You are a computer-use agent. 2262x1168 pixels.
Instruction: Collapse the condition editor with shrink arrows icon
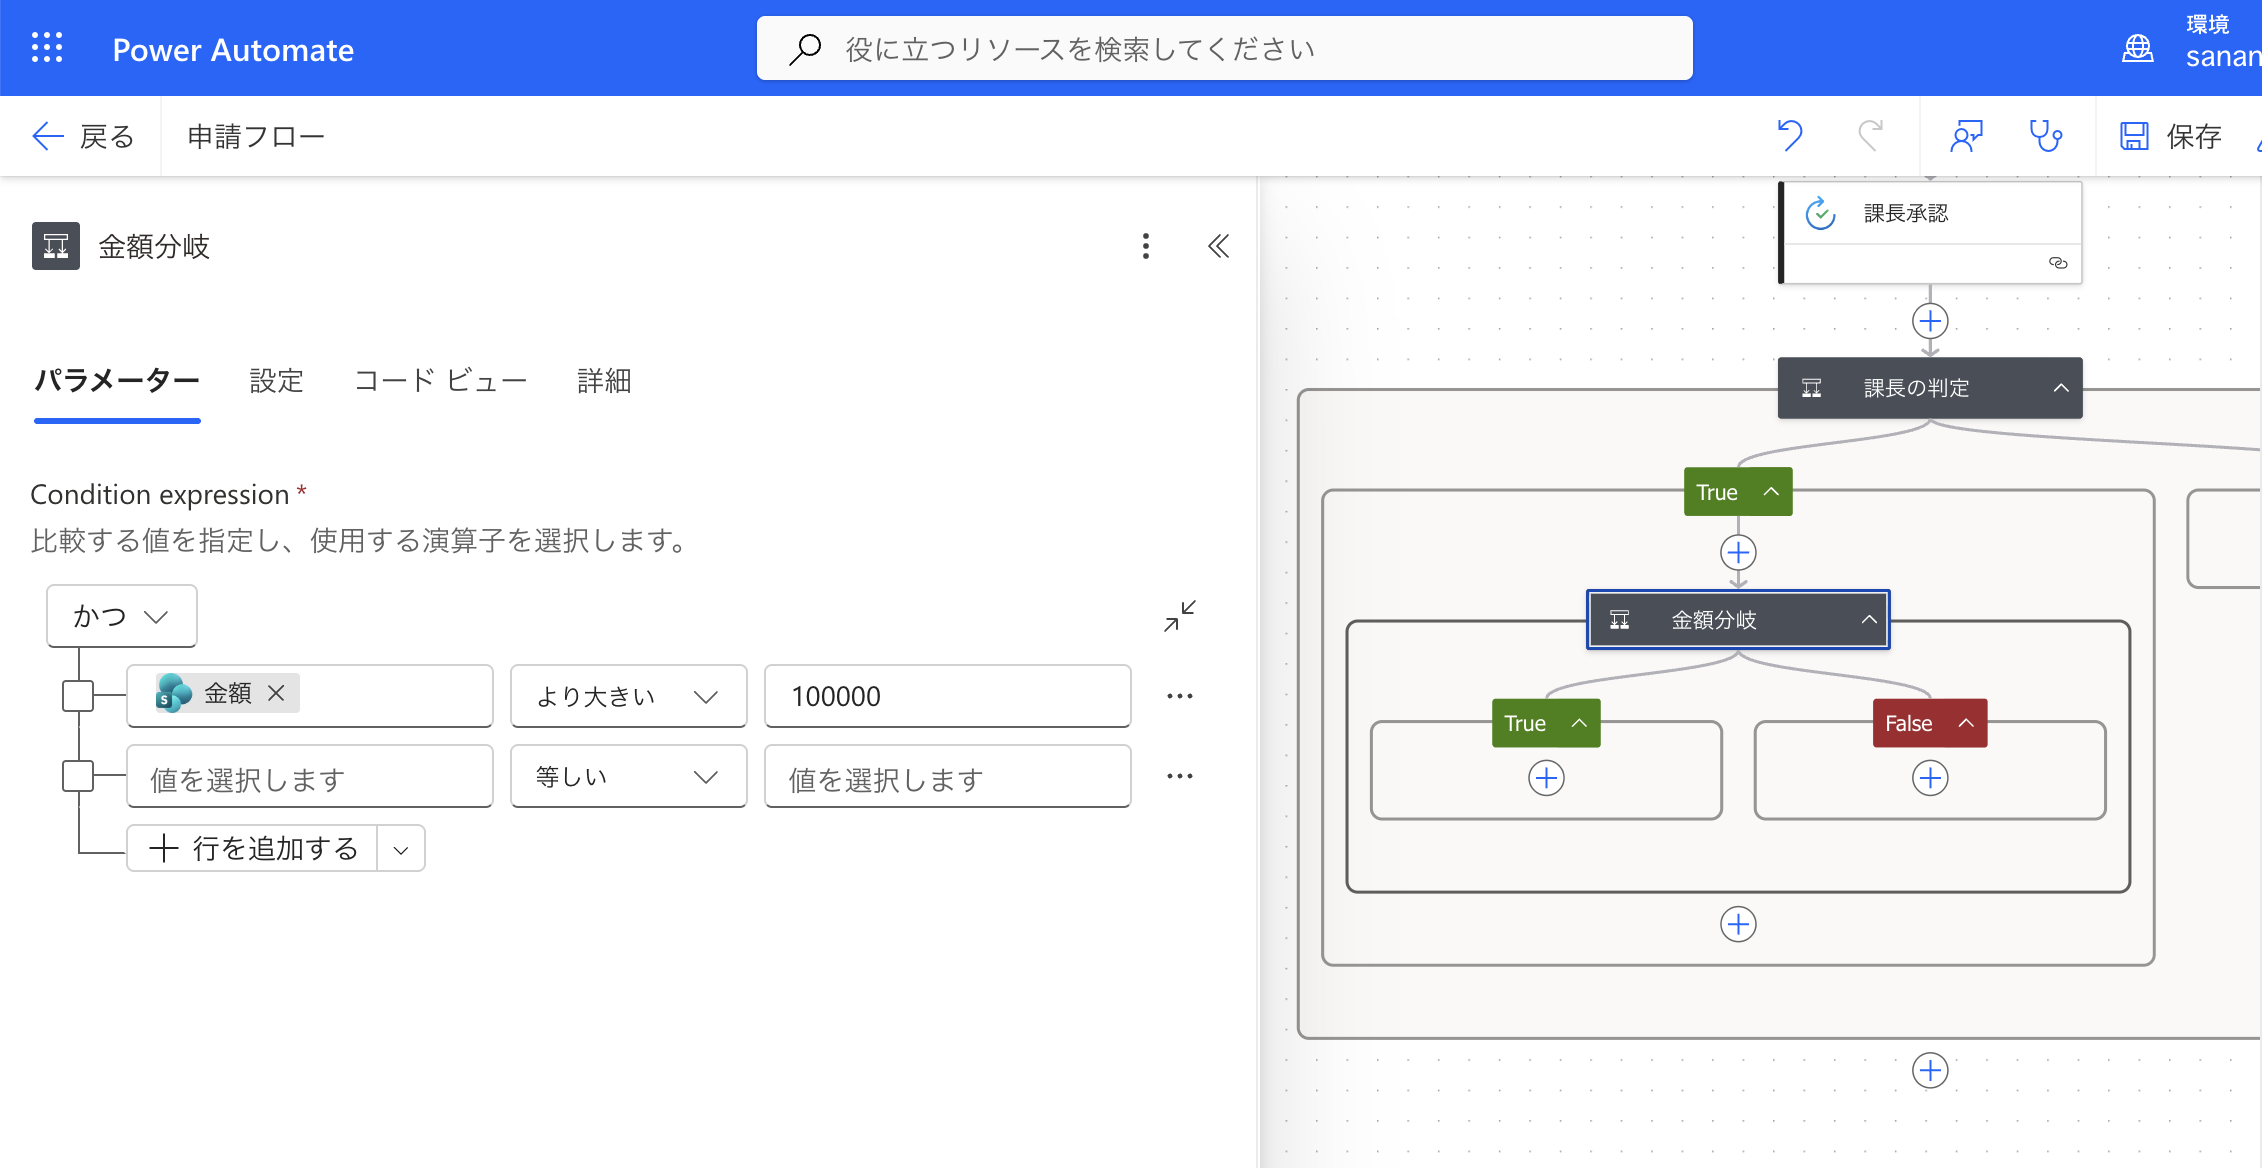1180,616
